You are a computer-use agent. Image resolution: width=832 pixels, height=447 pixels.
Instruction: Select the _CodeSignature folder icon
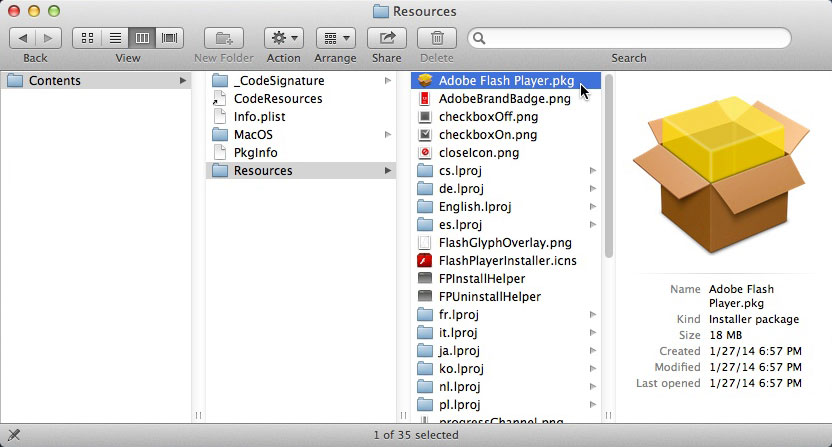[220, 81]
